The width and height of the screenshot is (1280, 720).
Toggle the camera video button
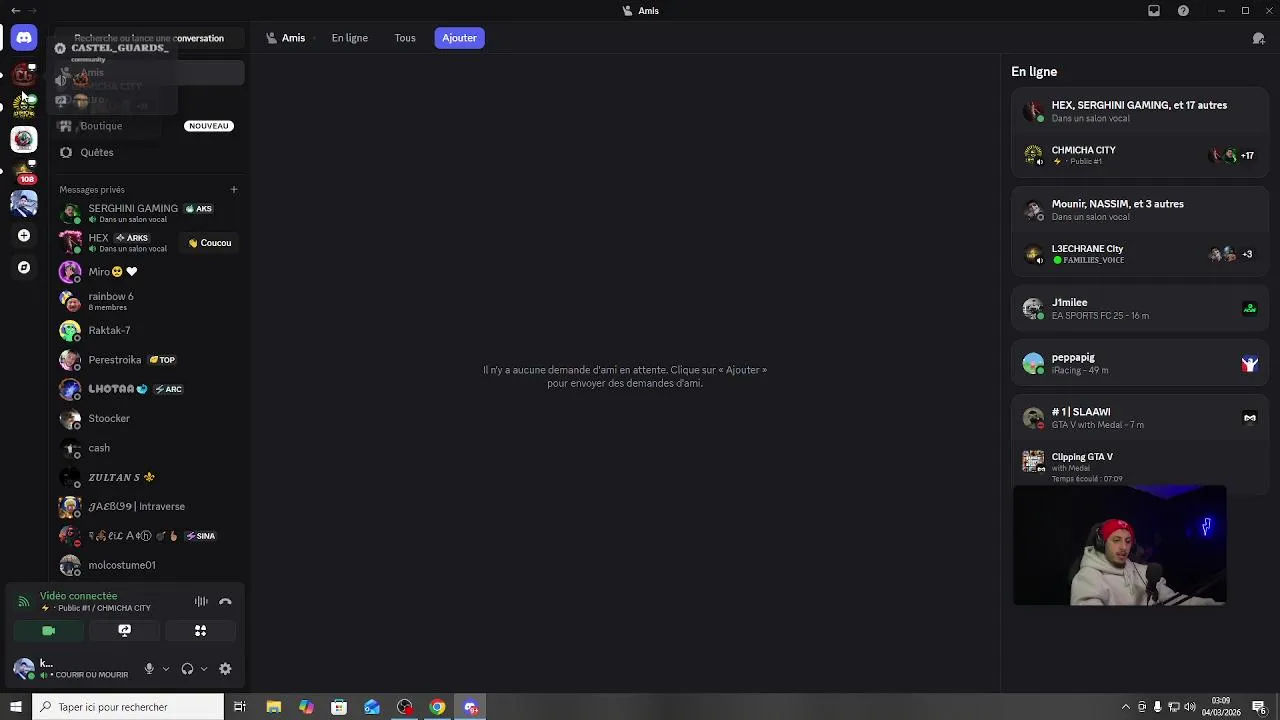tap(48, 631)
